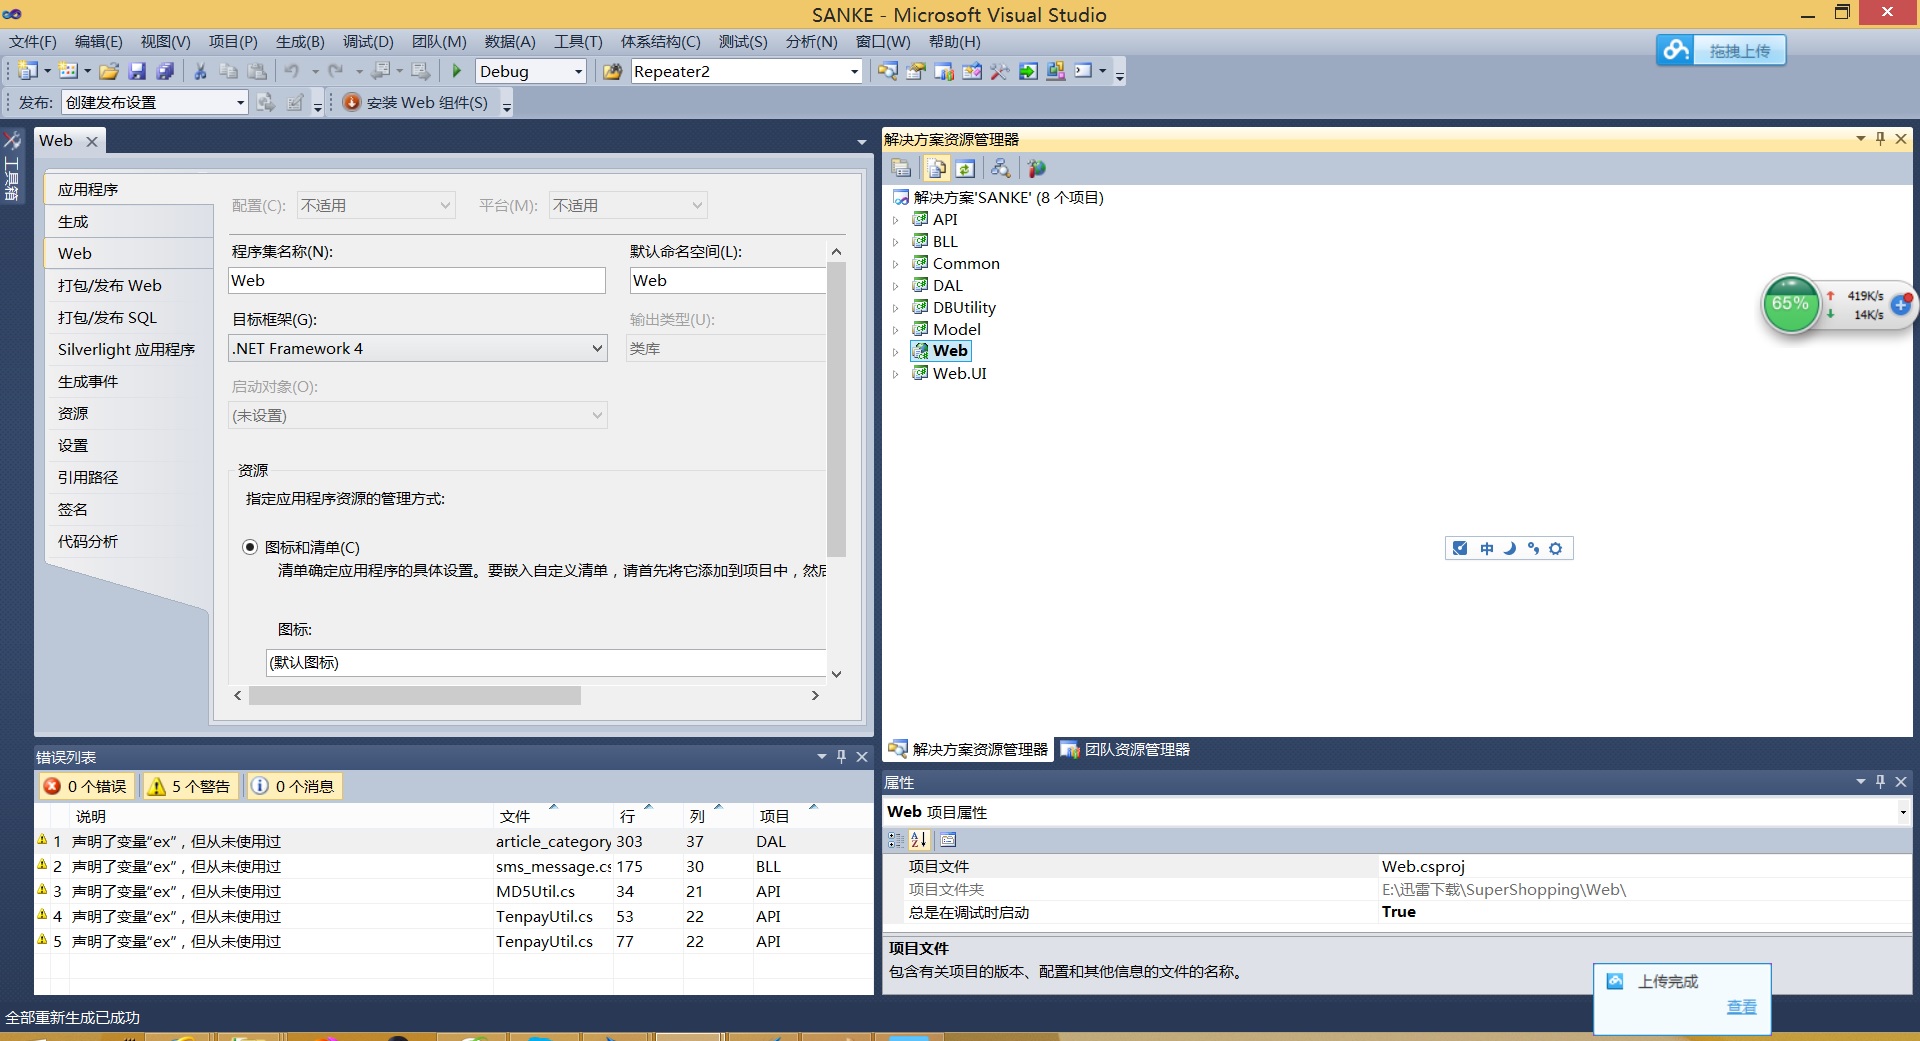Switch to the 团队资源管理器 tab
This screenshot has width=1920, height=1041.
click(x=1126, y=749)
